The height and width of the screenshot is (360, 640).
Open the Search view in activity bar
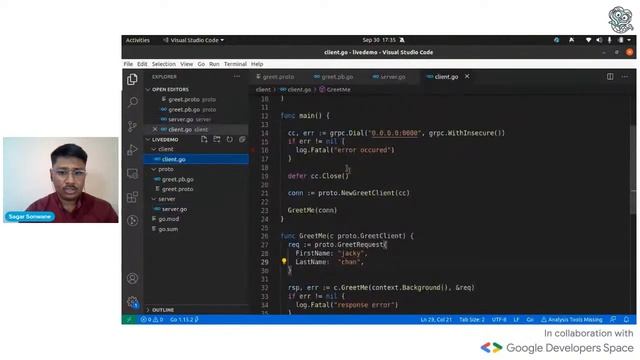pyautogui.click(x=132, y=102)
